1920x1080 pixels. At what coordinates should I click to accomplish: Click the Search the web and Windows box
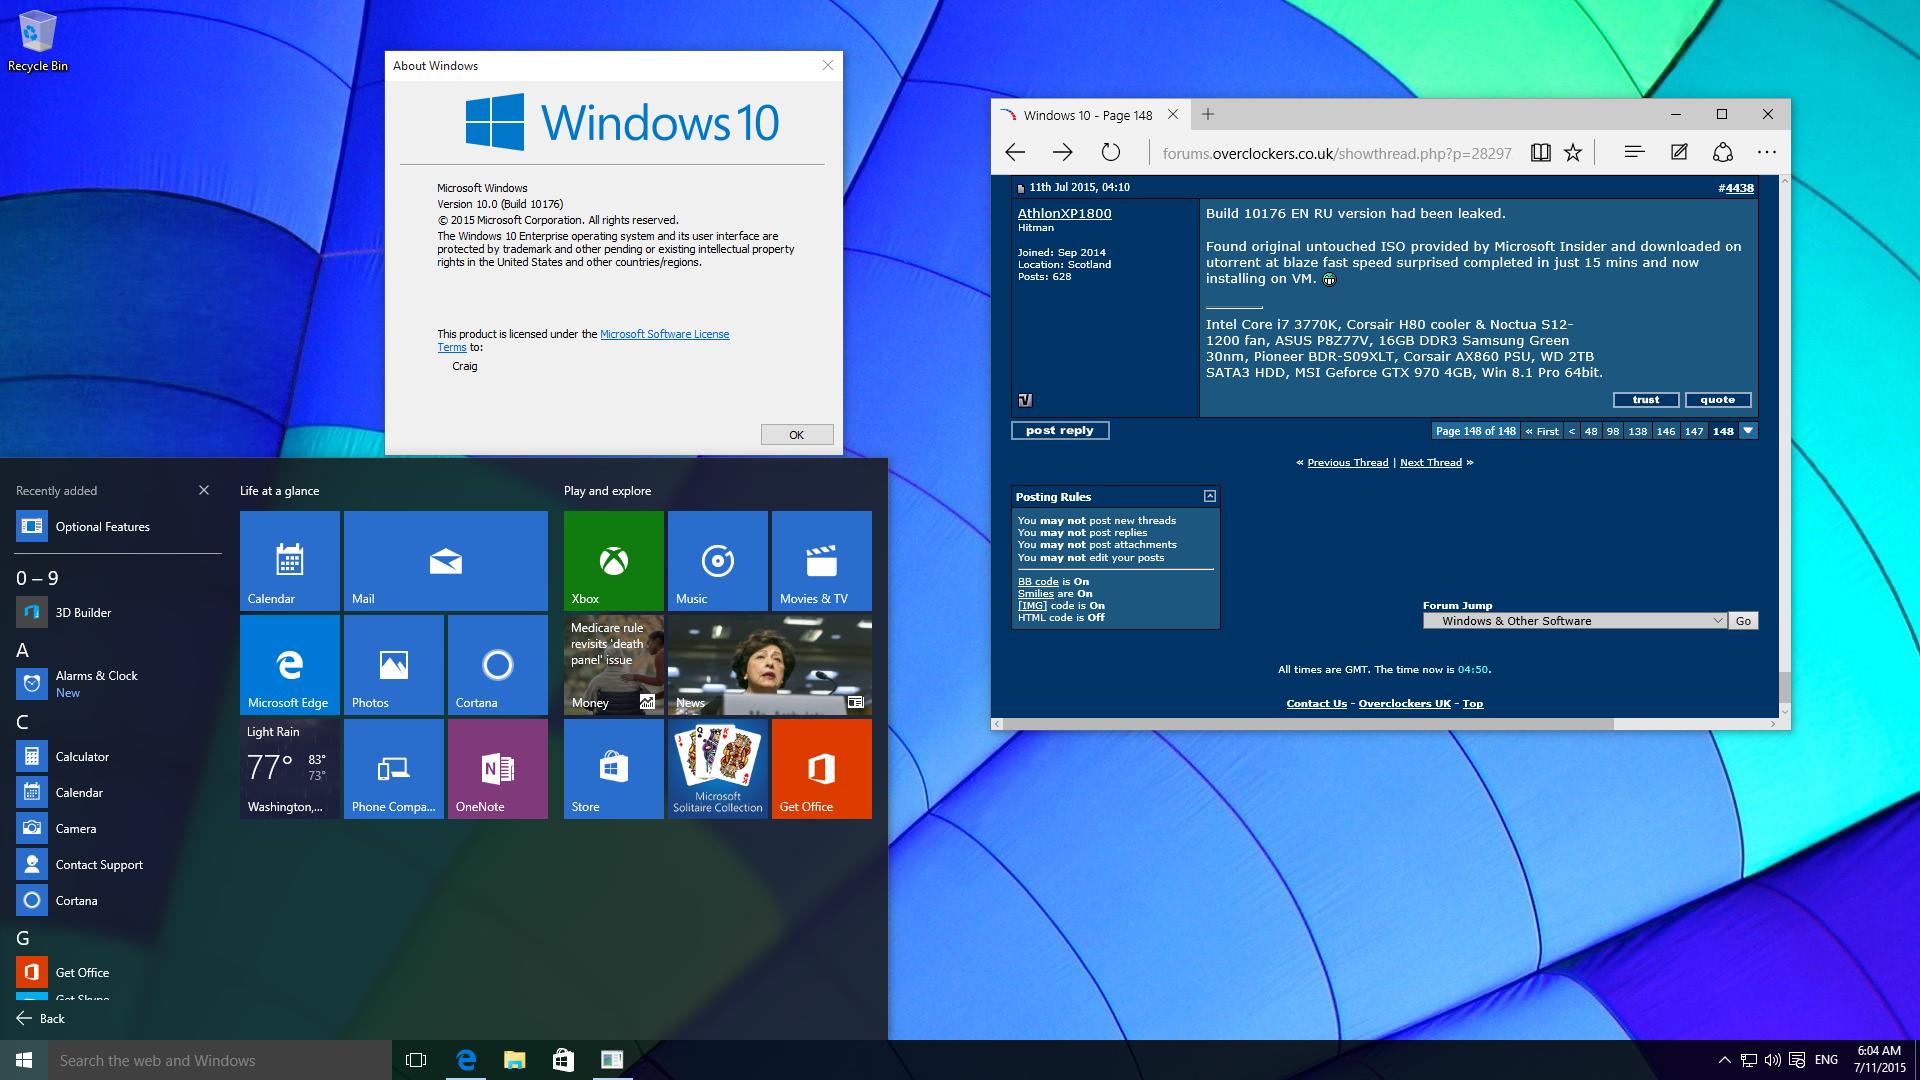[220, 1060]
